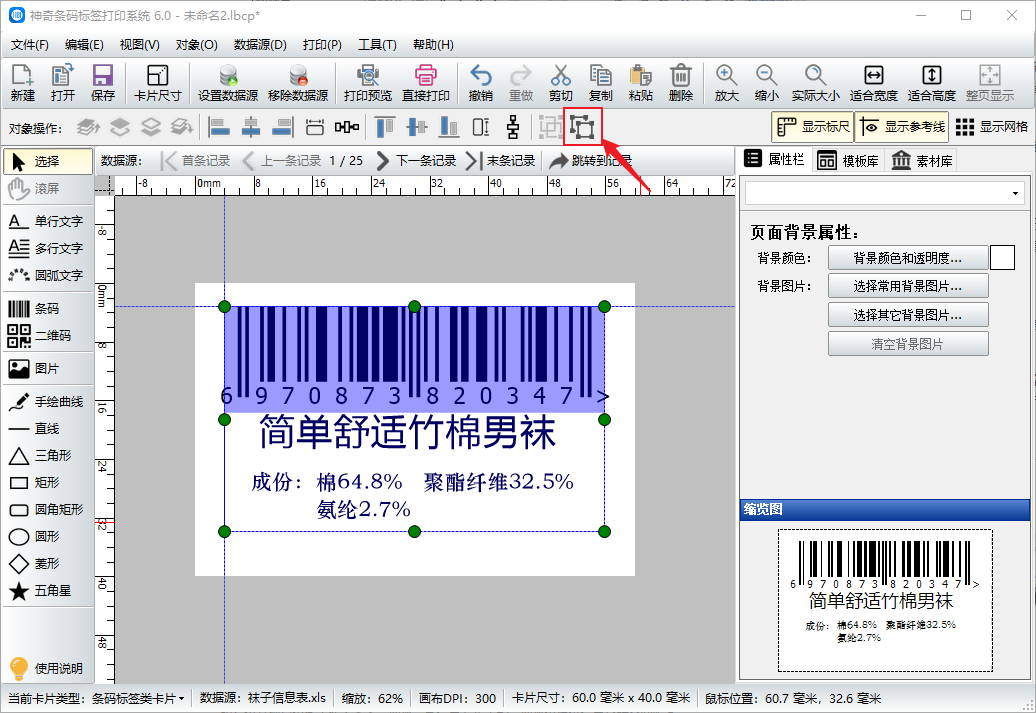
Task: Toggle 显示网格 grid display
Action: click(x=992, y=127)
